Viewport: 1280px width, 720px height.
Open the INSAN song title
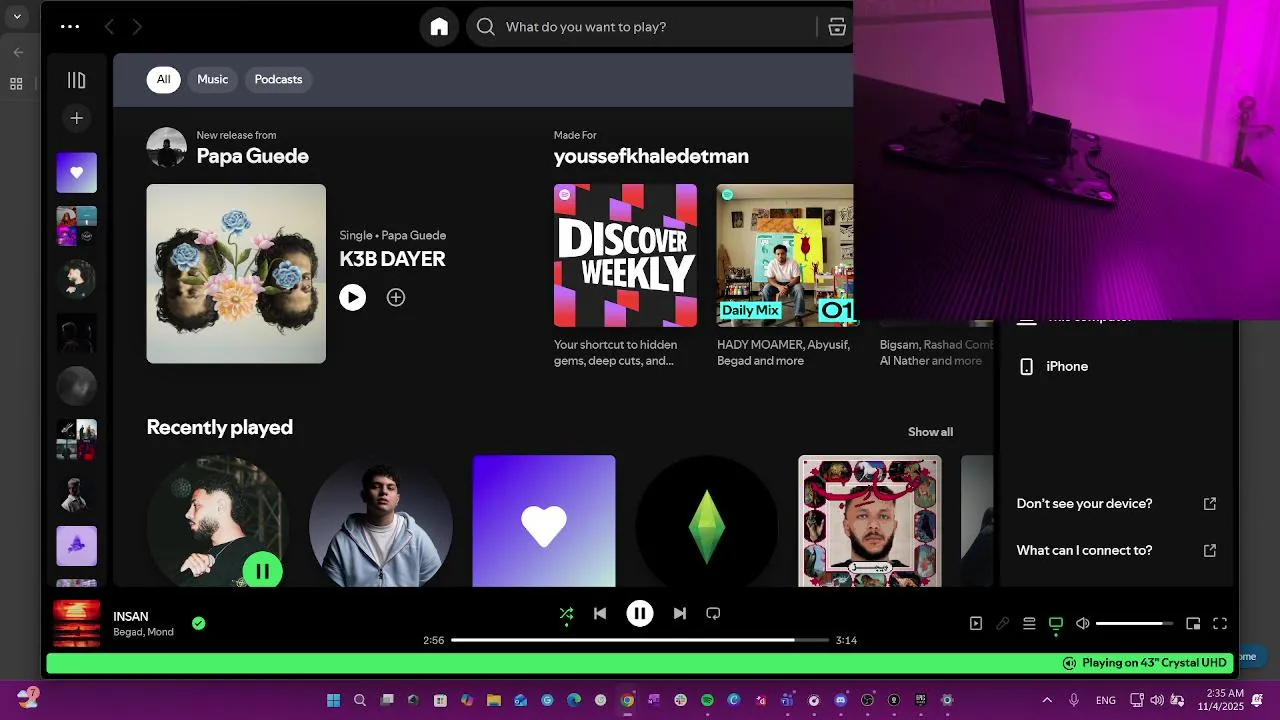tap(131, 616)
